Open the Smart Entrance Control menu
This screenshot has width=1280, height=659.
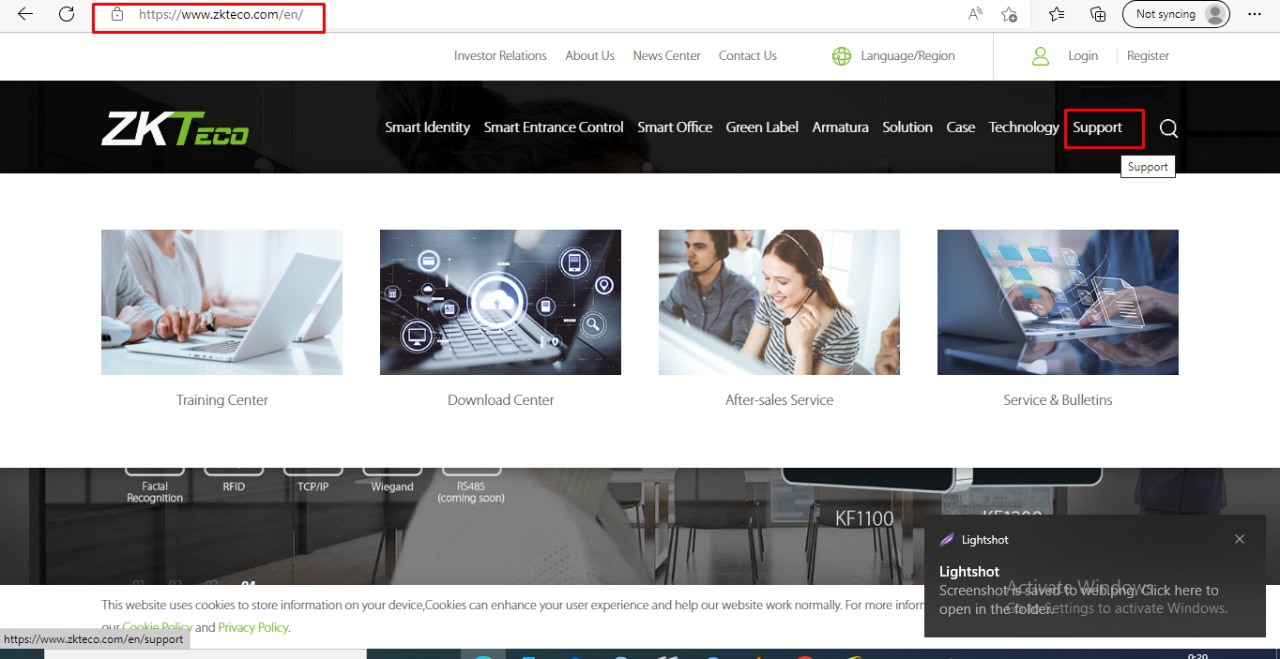553,127
